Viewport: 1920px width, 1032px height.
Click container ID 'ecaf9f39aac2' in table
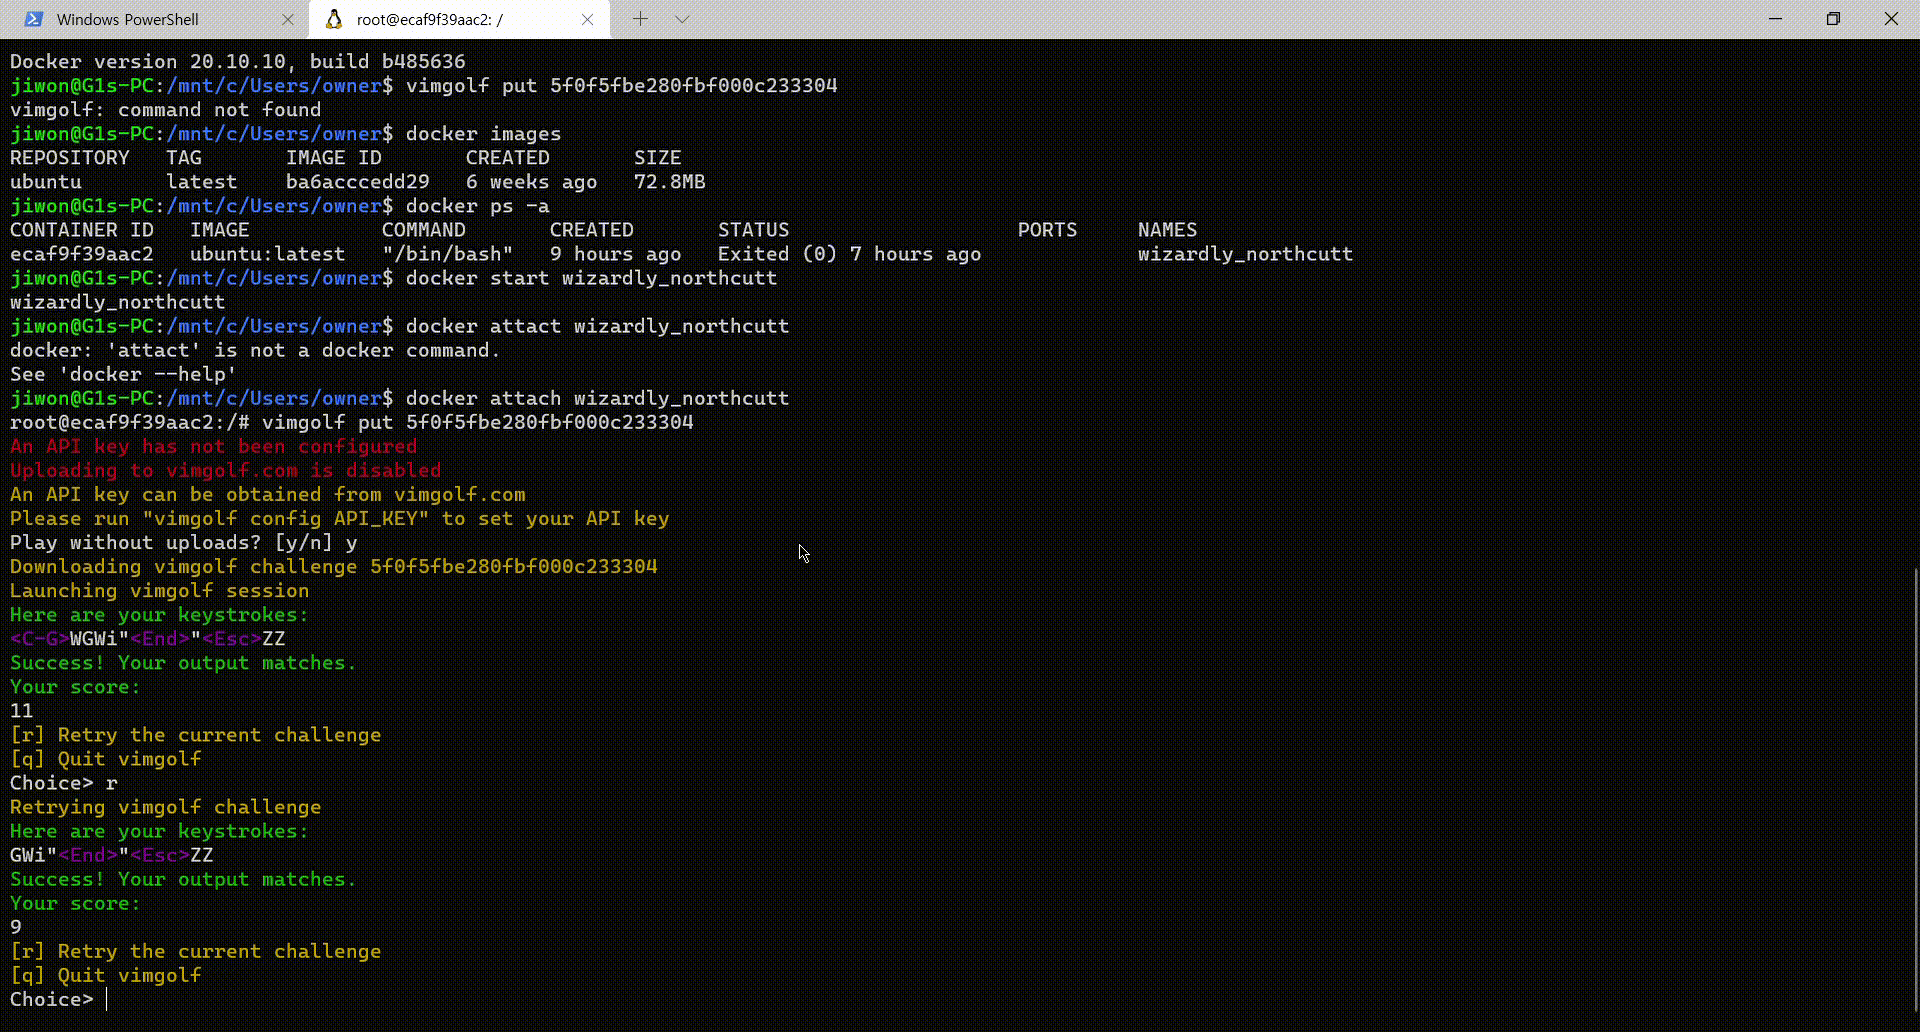coord(82,253)
